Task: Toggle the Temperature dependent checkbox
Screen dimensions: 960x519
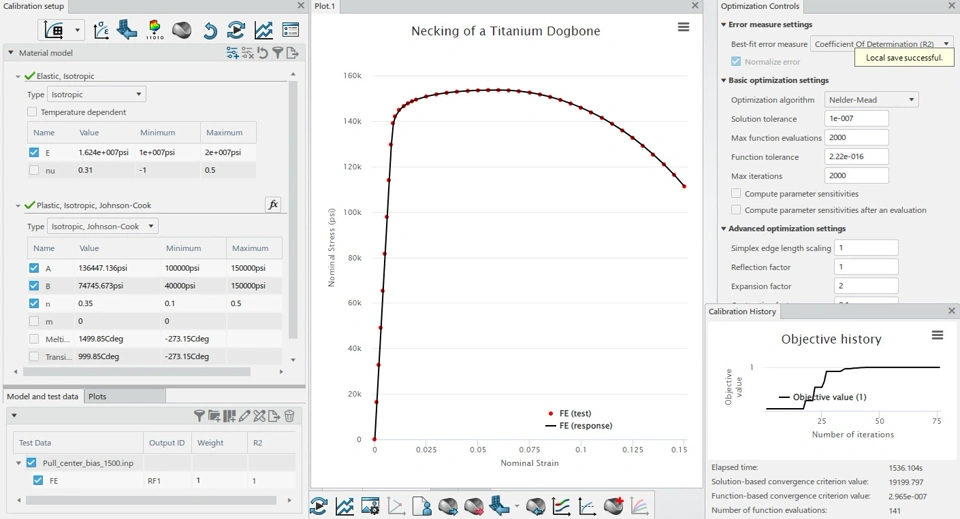Action: click(32, 112)
